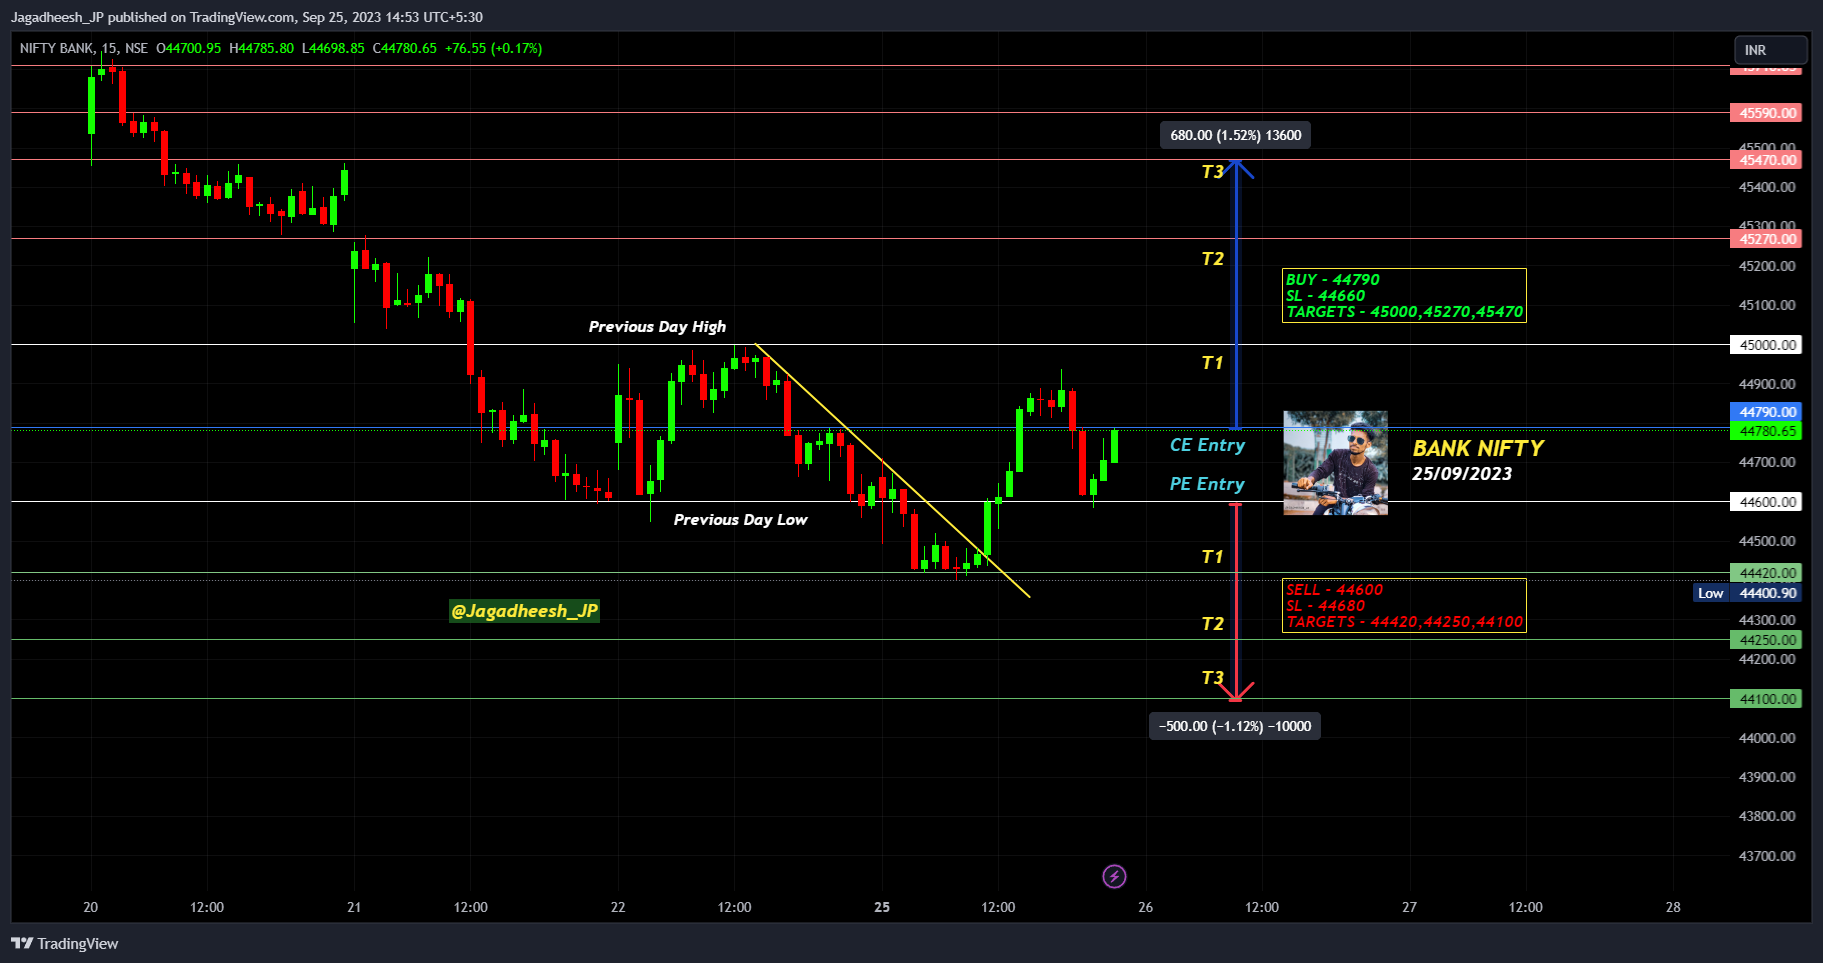Click date 25 on the time axis

point(882,907)
